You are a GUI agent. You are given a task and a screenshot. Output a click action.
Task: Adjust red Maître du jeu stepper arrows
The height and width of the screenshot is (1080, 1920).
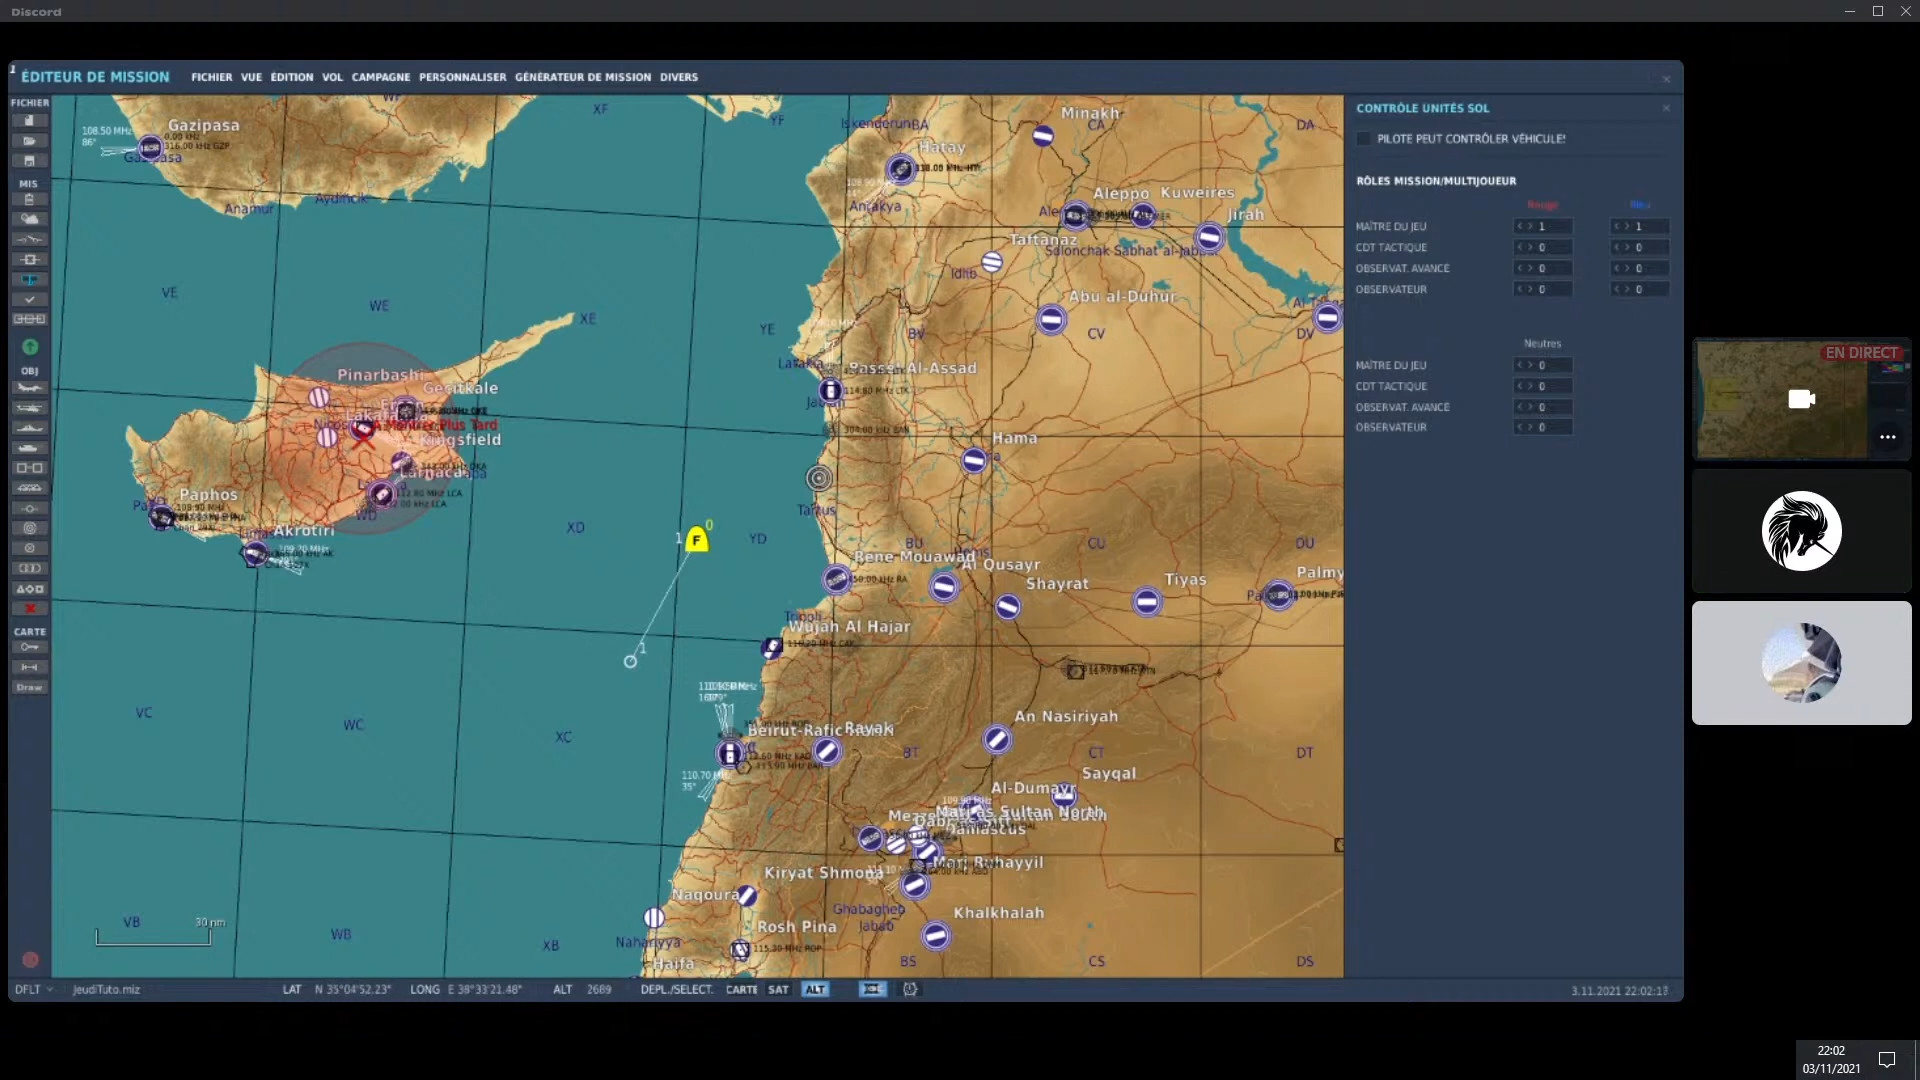[1524, 227]
